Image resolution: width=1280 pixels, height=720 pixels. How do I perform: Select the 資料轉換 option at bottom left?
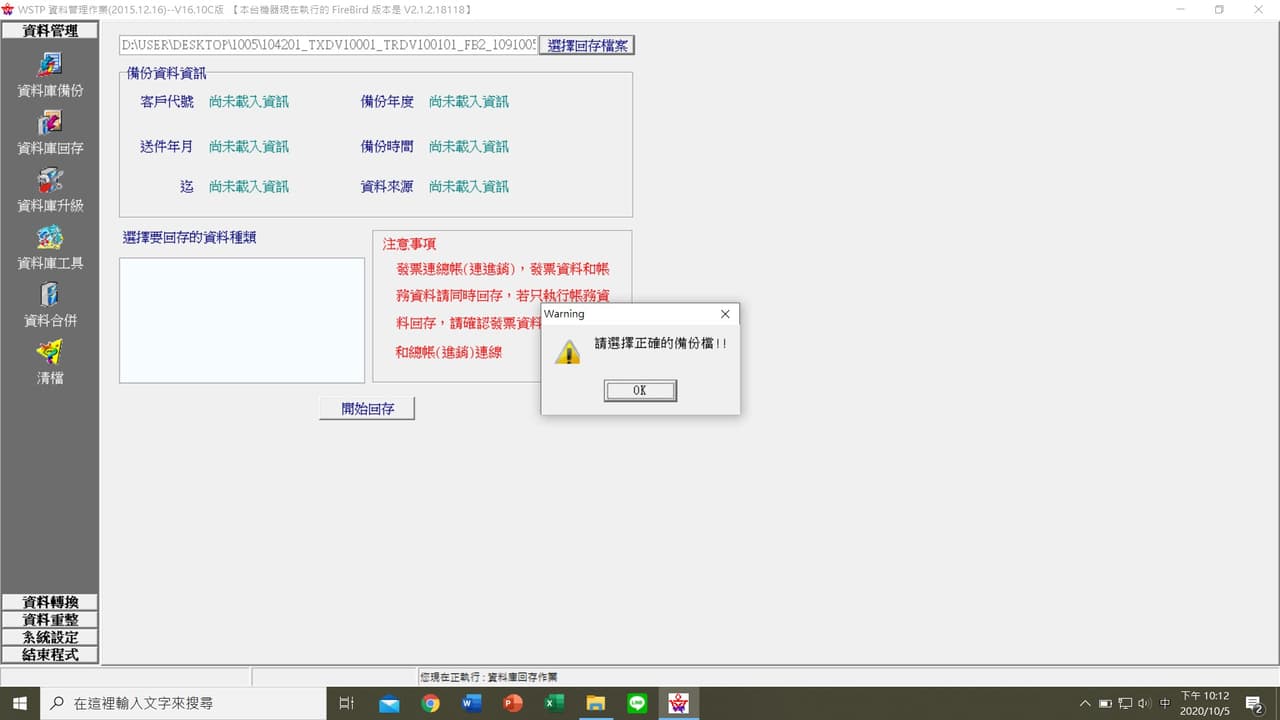[x=49, y=601]
